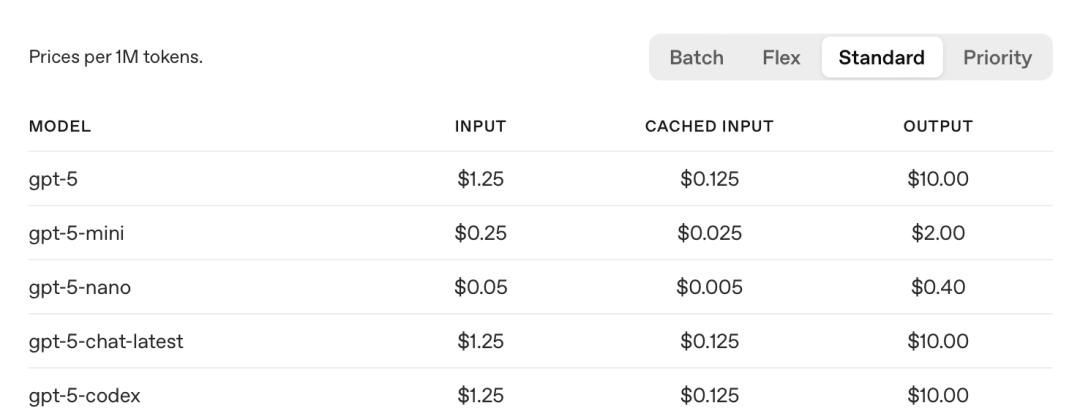Click the gpt-5-codex model name

pos(84,395)
